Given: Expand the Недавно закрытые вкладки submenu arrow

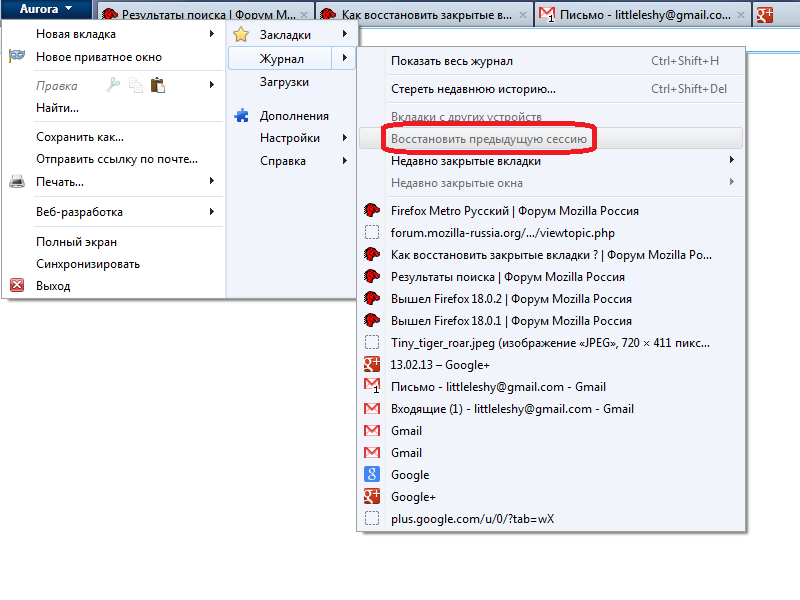Looking at the screenshot, I should (732, 160).
